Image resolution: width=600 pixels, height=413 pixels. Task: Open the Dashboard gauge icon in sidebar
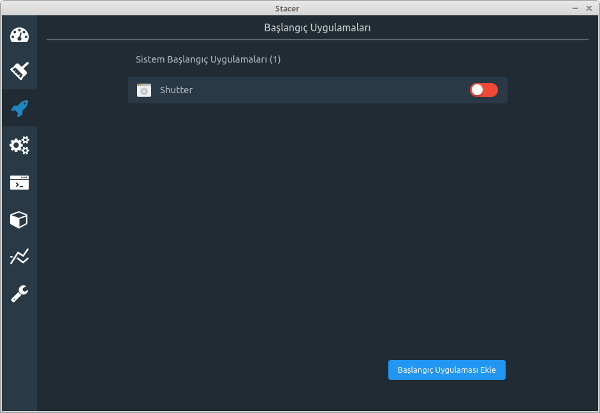(x=19, y=35)
